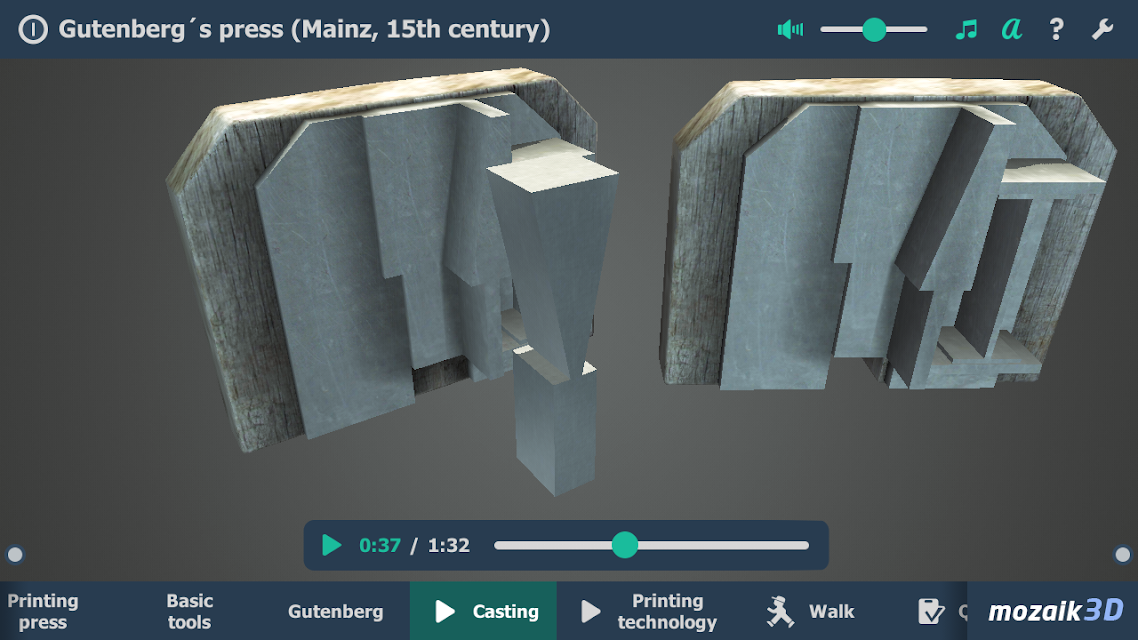The height and width of the screenshot is (640, 1138).
Task: Start Walk mode via the walking figure icon
Action: click(x=780, y=612)
